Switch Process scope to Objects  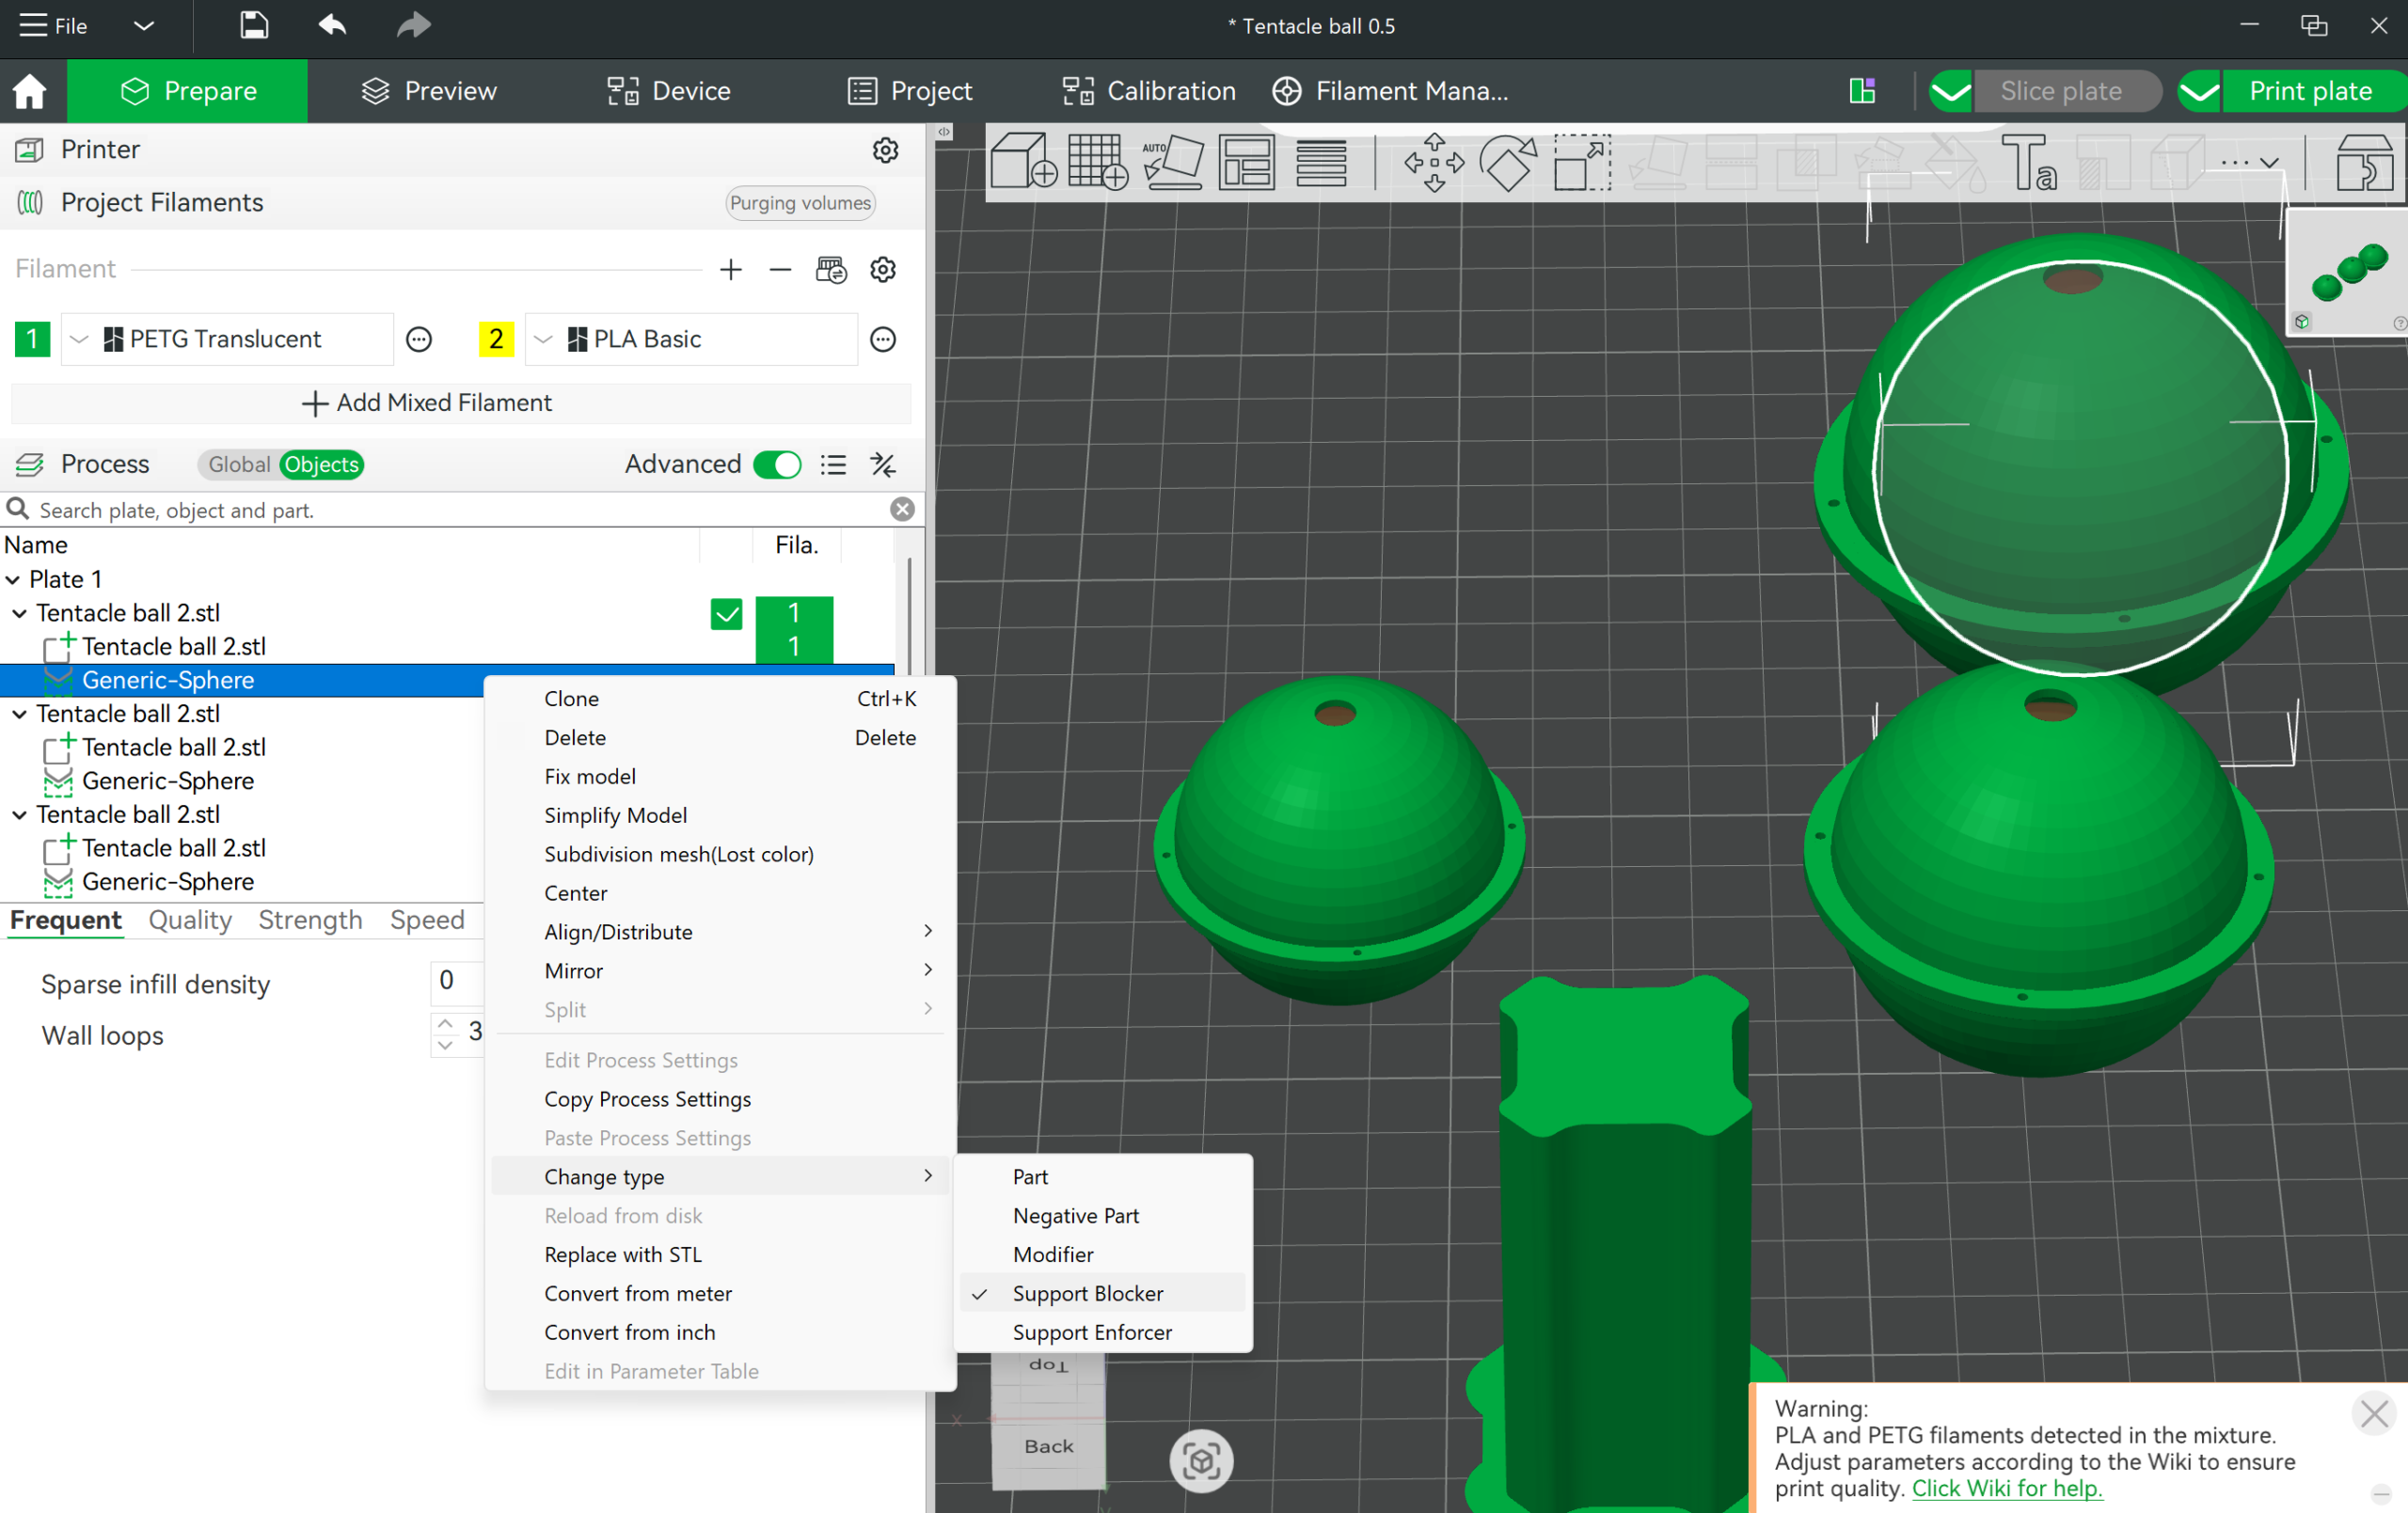pyautogui.click(x=321, y=464)
